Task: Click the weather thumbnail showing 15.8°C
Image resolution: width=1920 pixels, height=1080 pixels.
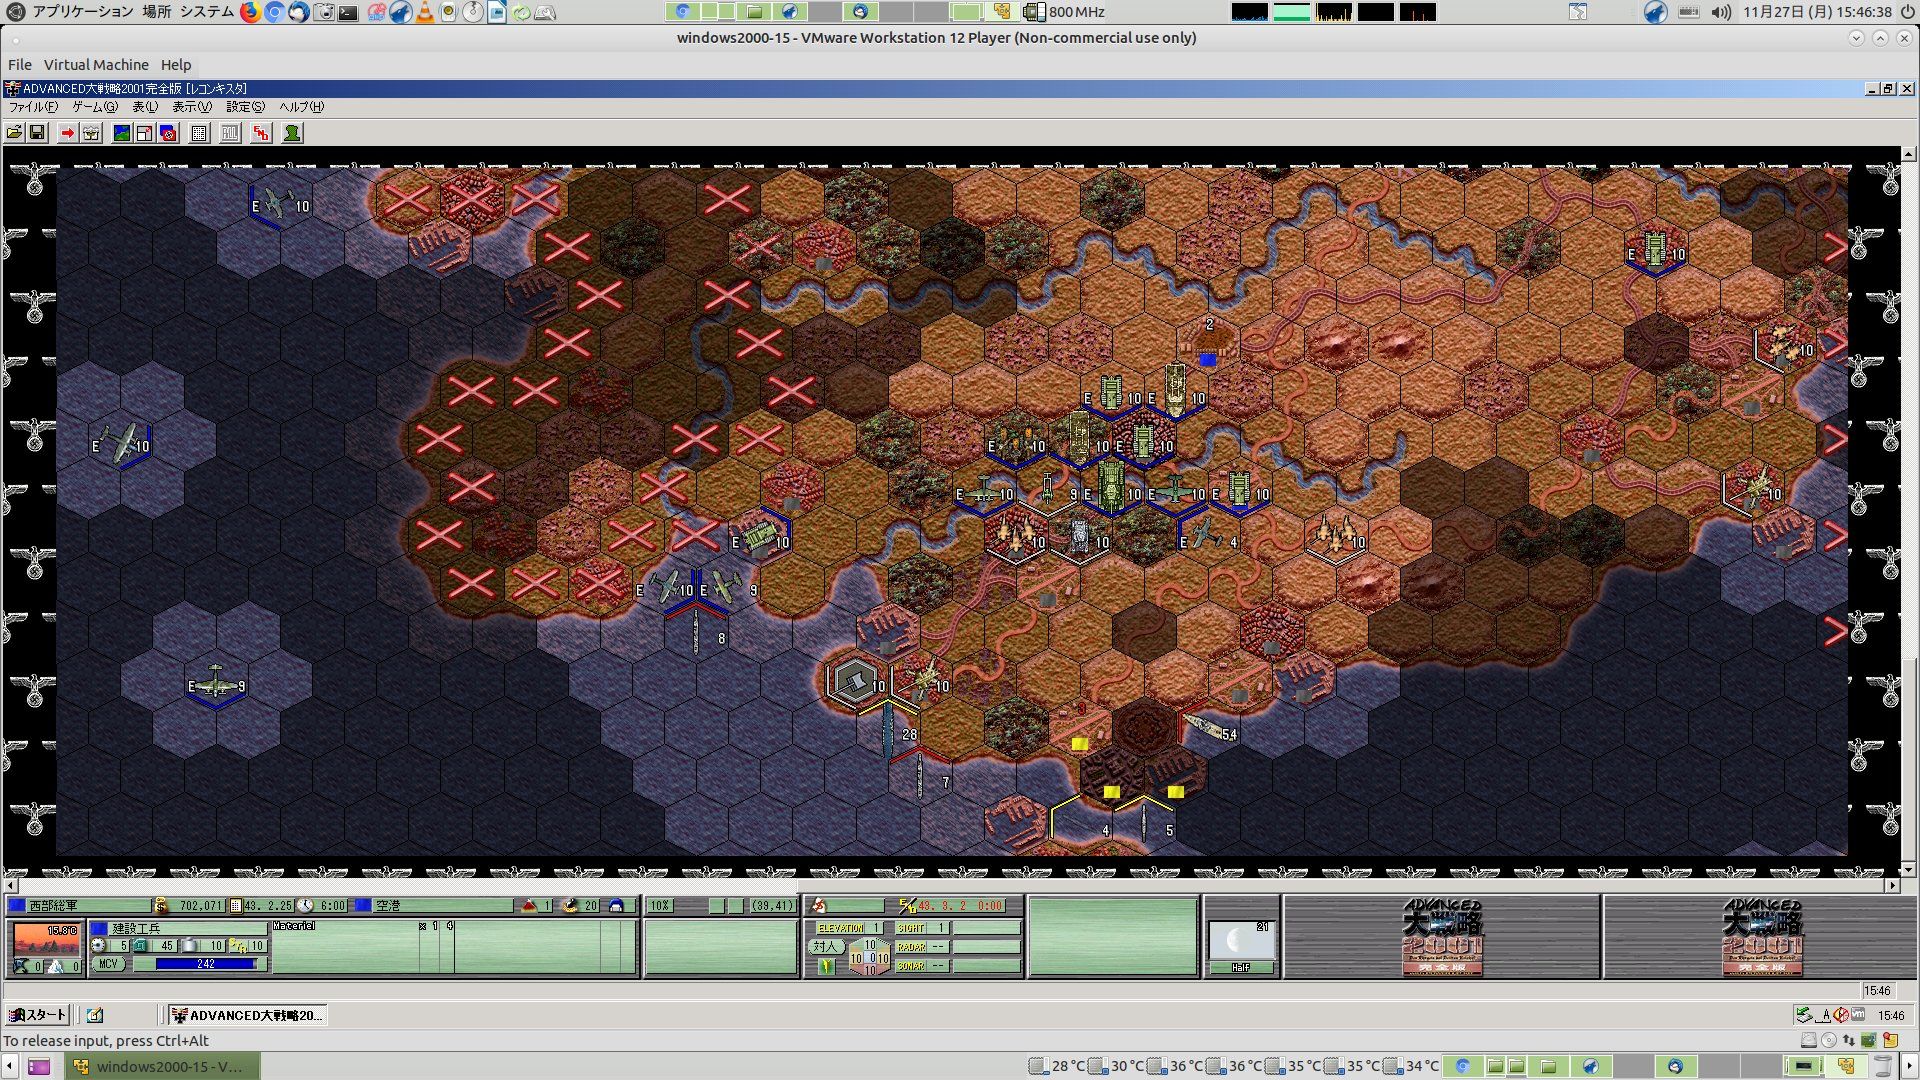Action: tap(45, 940)
